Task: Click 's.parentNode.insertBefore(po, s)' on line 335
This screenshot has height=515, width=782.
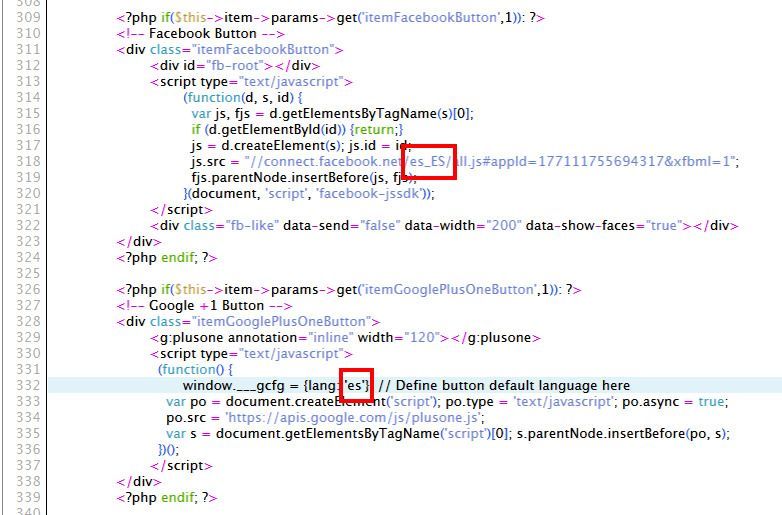Action: 621,433
